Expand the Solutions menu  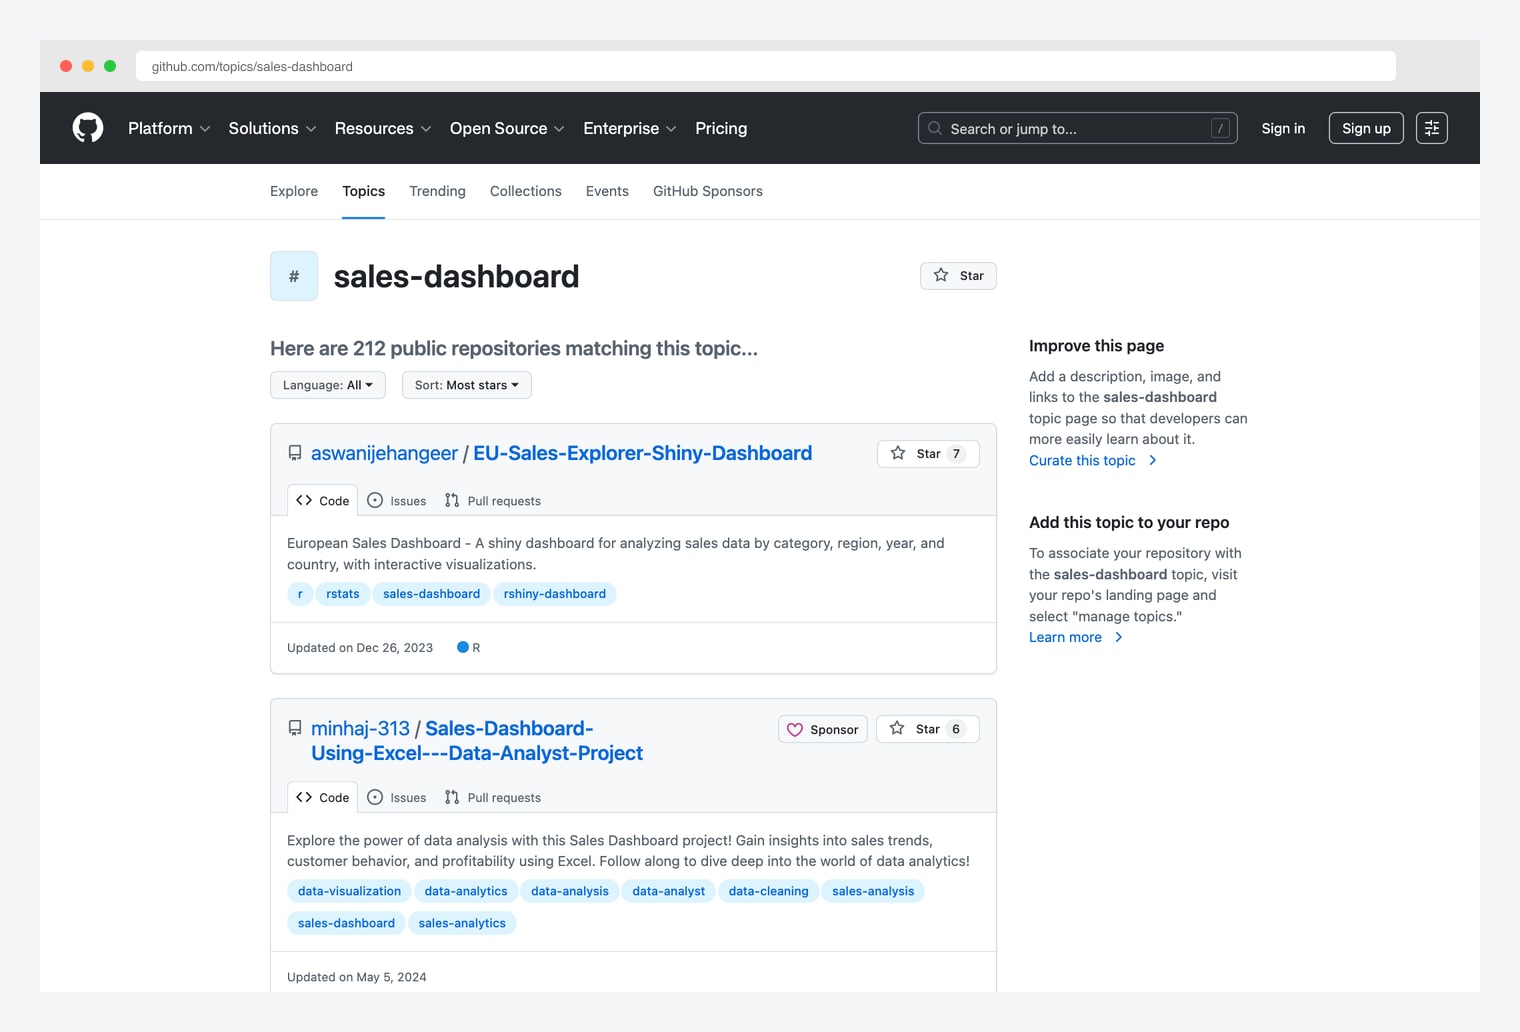coord(272,128)
